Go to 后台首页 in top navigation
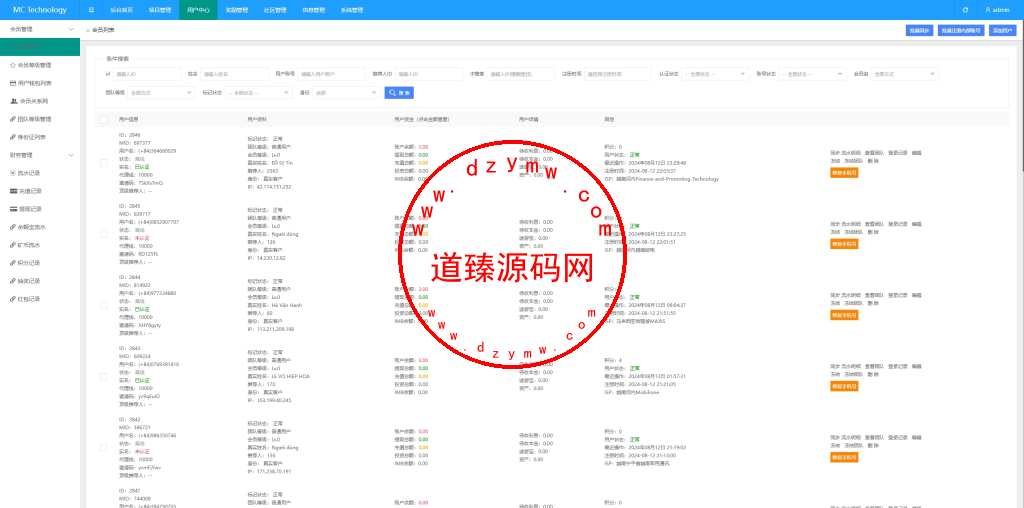The height and width of the screenshot is (508, 1024). click(120, 10)
